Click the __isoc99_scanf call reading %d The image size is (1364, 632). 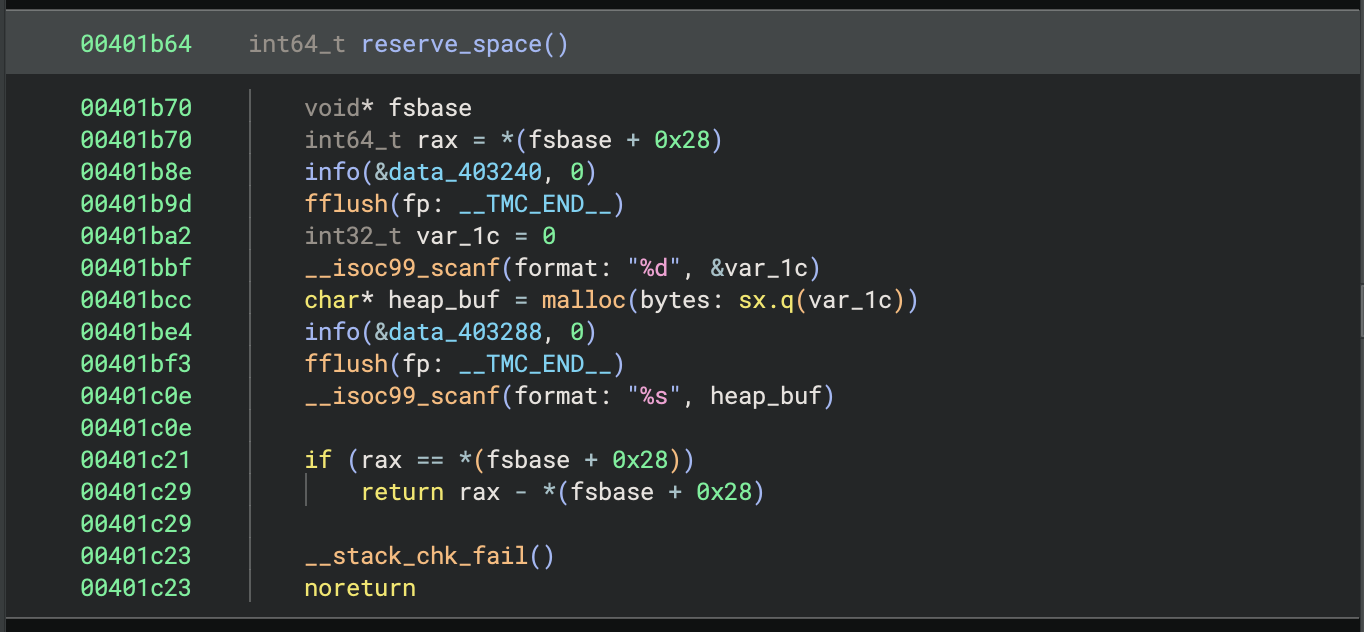[x=401, y=268]
